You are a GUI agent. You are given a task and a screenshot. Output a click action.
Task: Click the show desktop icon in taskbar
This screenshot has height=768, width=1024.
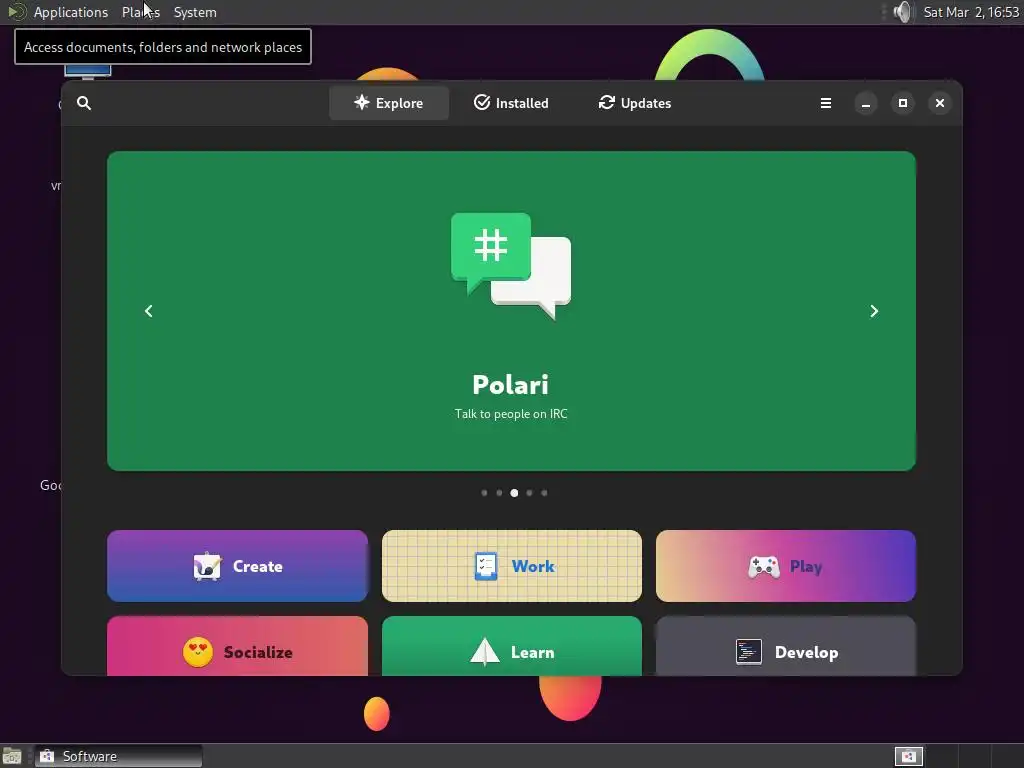tap(12, 756)
